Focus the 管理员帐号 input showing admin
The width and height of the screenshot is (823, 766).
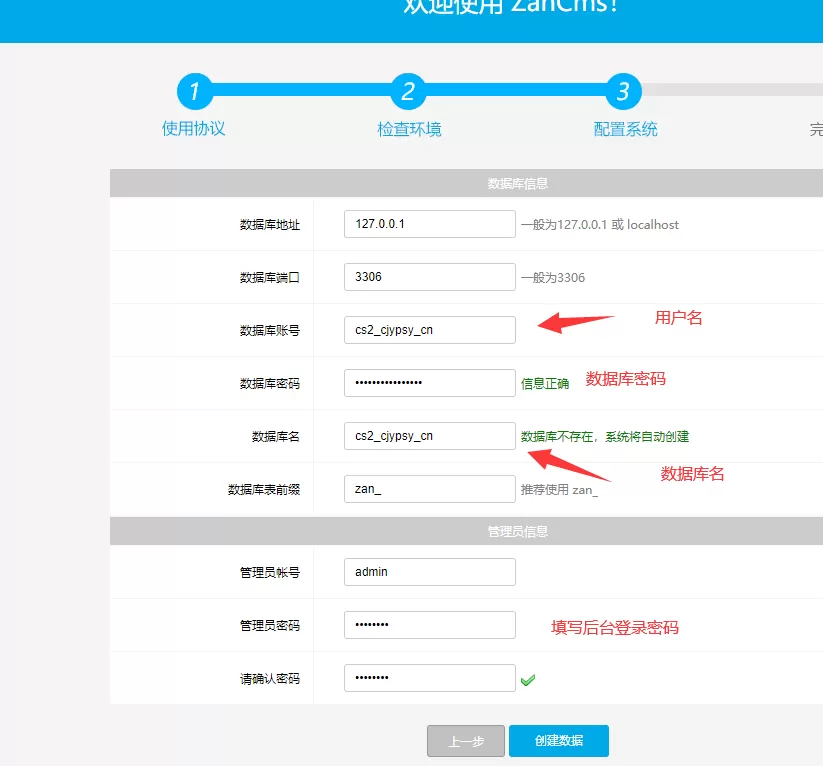pyautogui.click(x=430, y=572)
